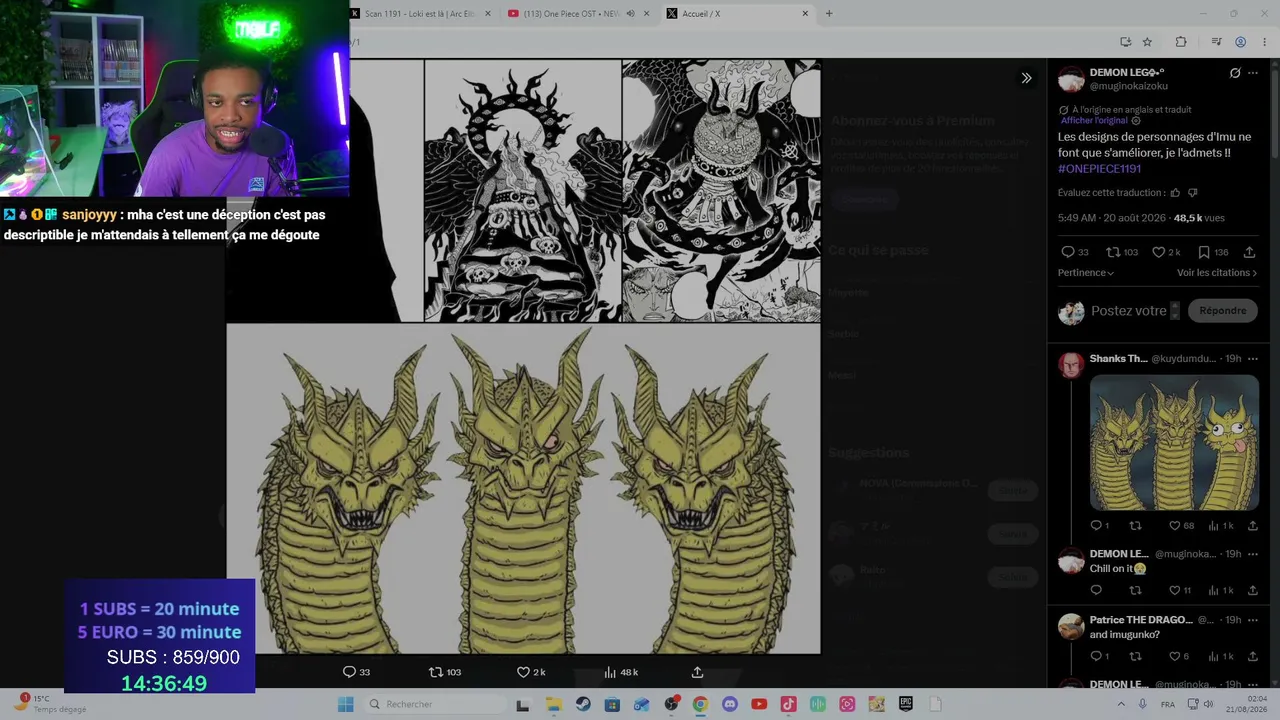
Task: Share the post from the image viewer bar
Action: pos(697,672)
